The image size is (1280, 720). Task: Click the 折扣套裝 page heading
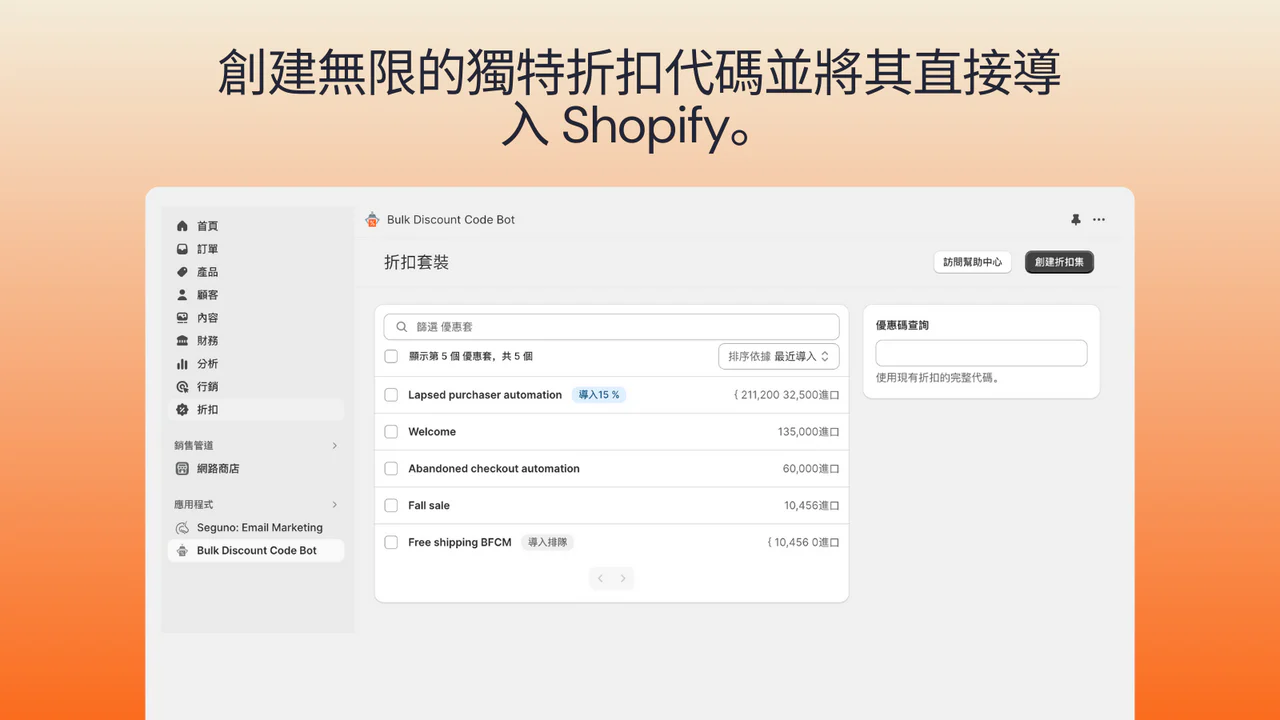click(x=417, y=263)
